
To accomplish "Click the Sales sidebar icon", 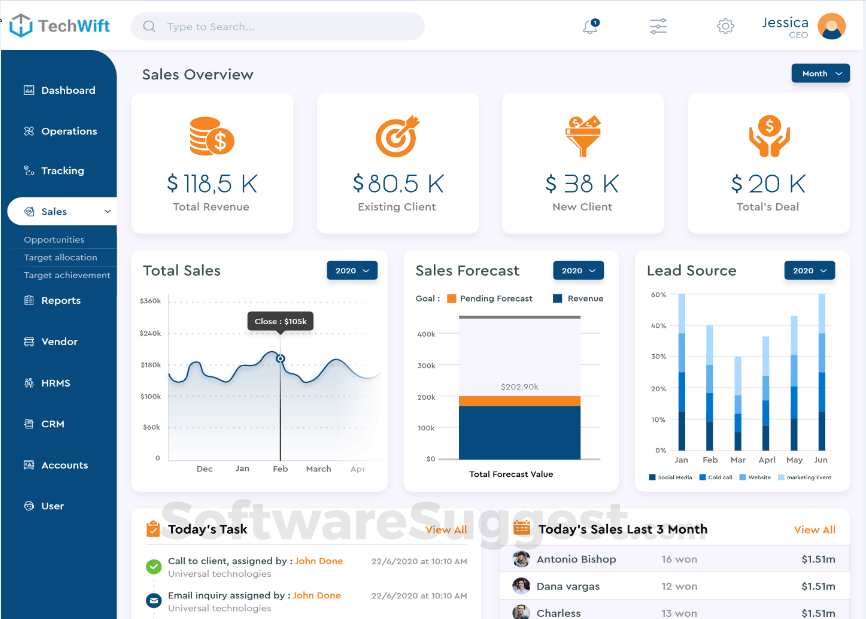I will (29, 211).
